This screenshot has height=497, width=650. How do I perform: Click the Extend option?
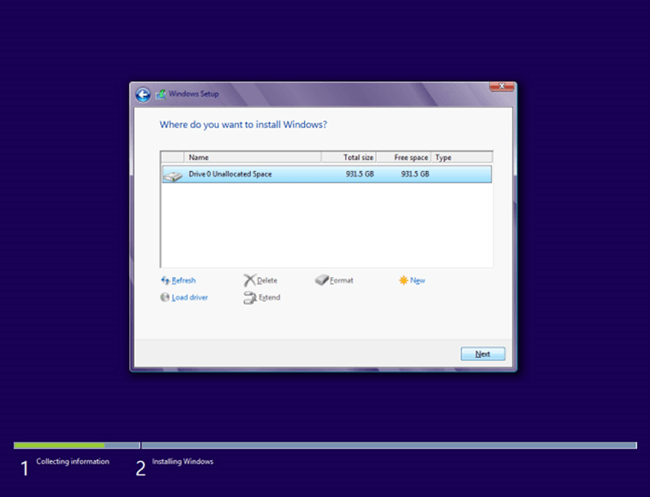[269, 298]
